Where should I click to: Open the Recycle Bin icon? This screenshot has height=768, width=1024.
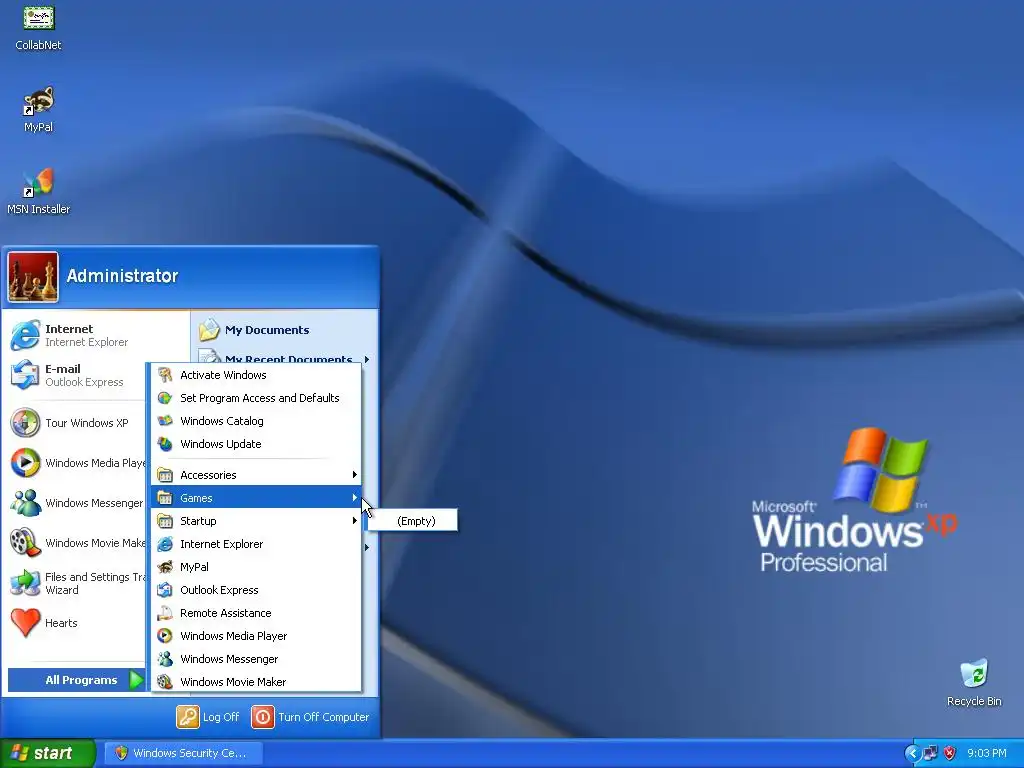974,683
